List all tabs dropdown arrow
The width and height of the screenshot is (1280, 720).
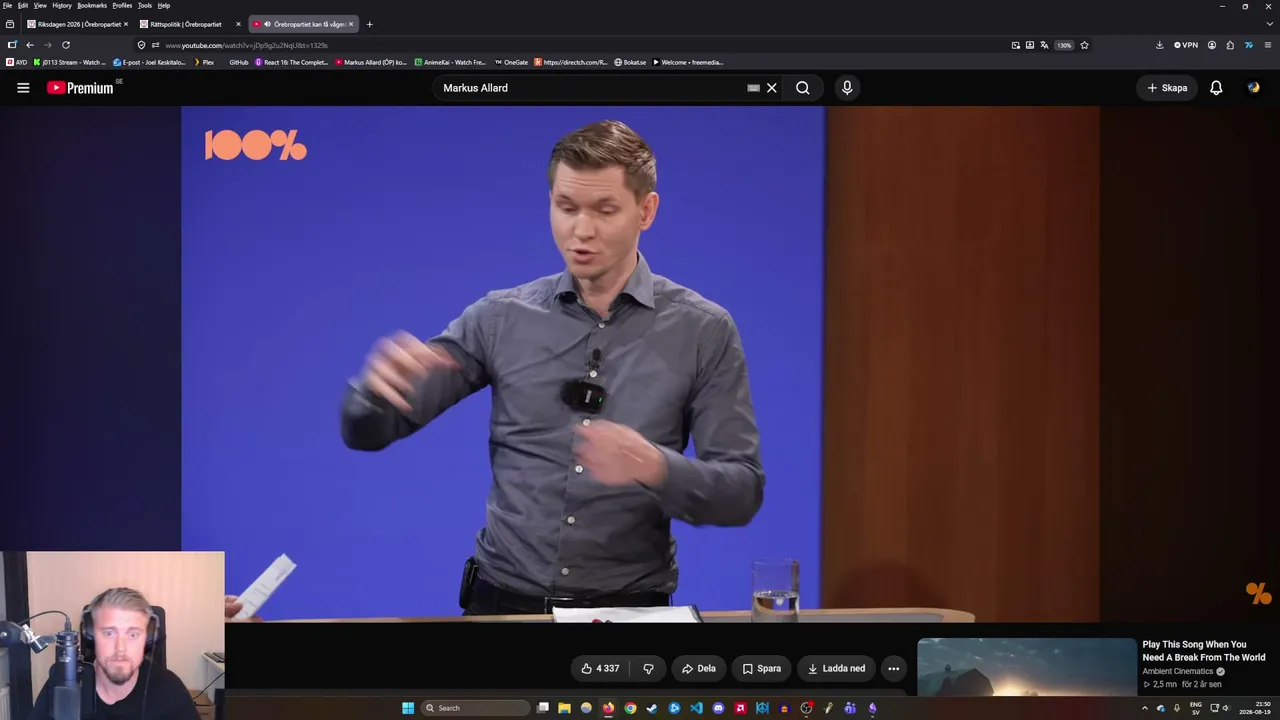click(x=1268, y=24)
